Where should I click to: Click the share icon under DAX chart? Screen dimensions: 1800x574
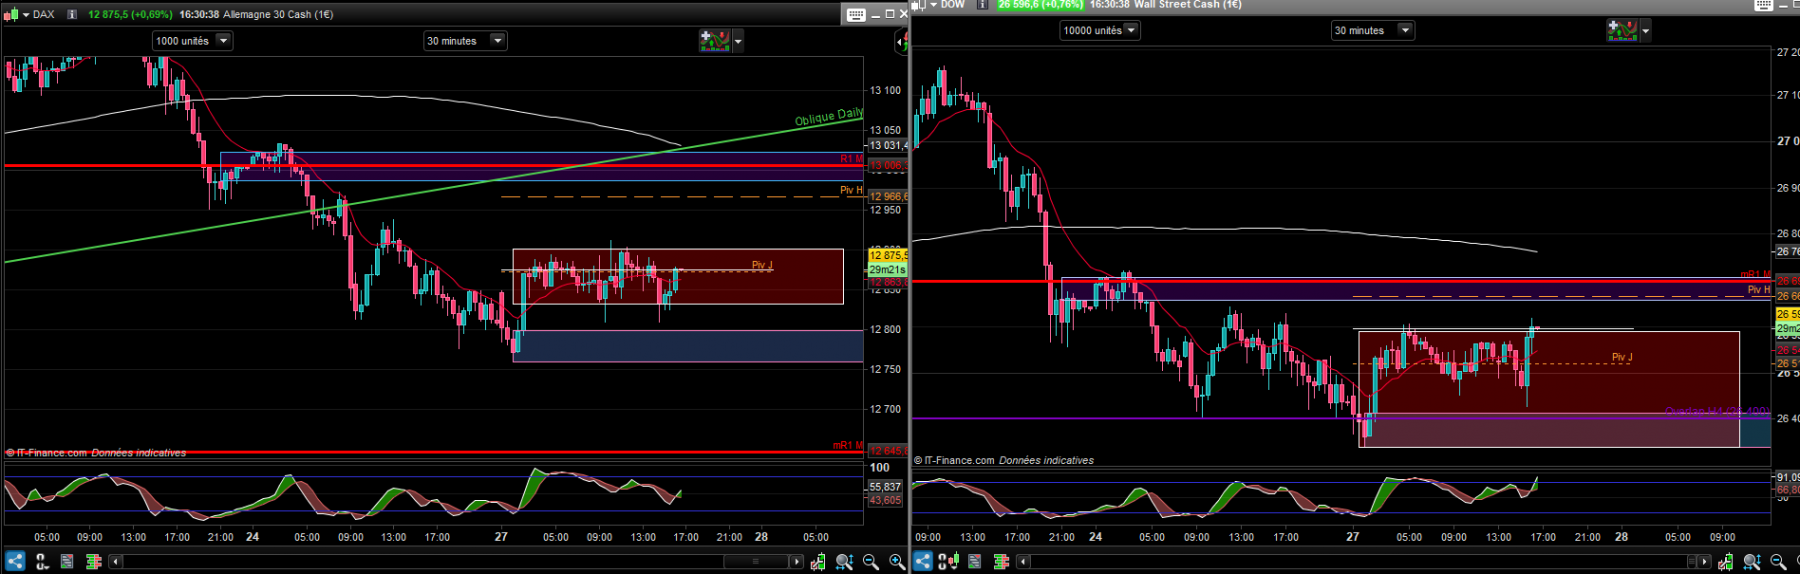(x=15, y=561)
